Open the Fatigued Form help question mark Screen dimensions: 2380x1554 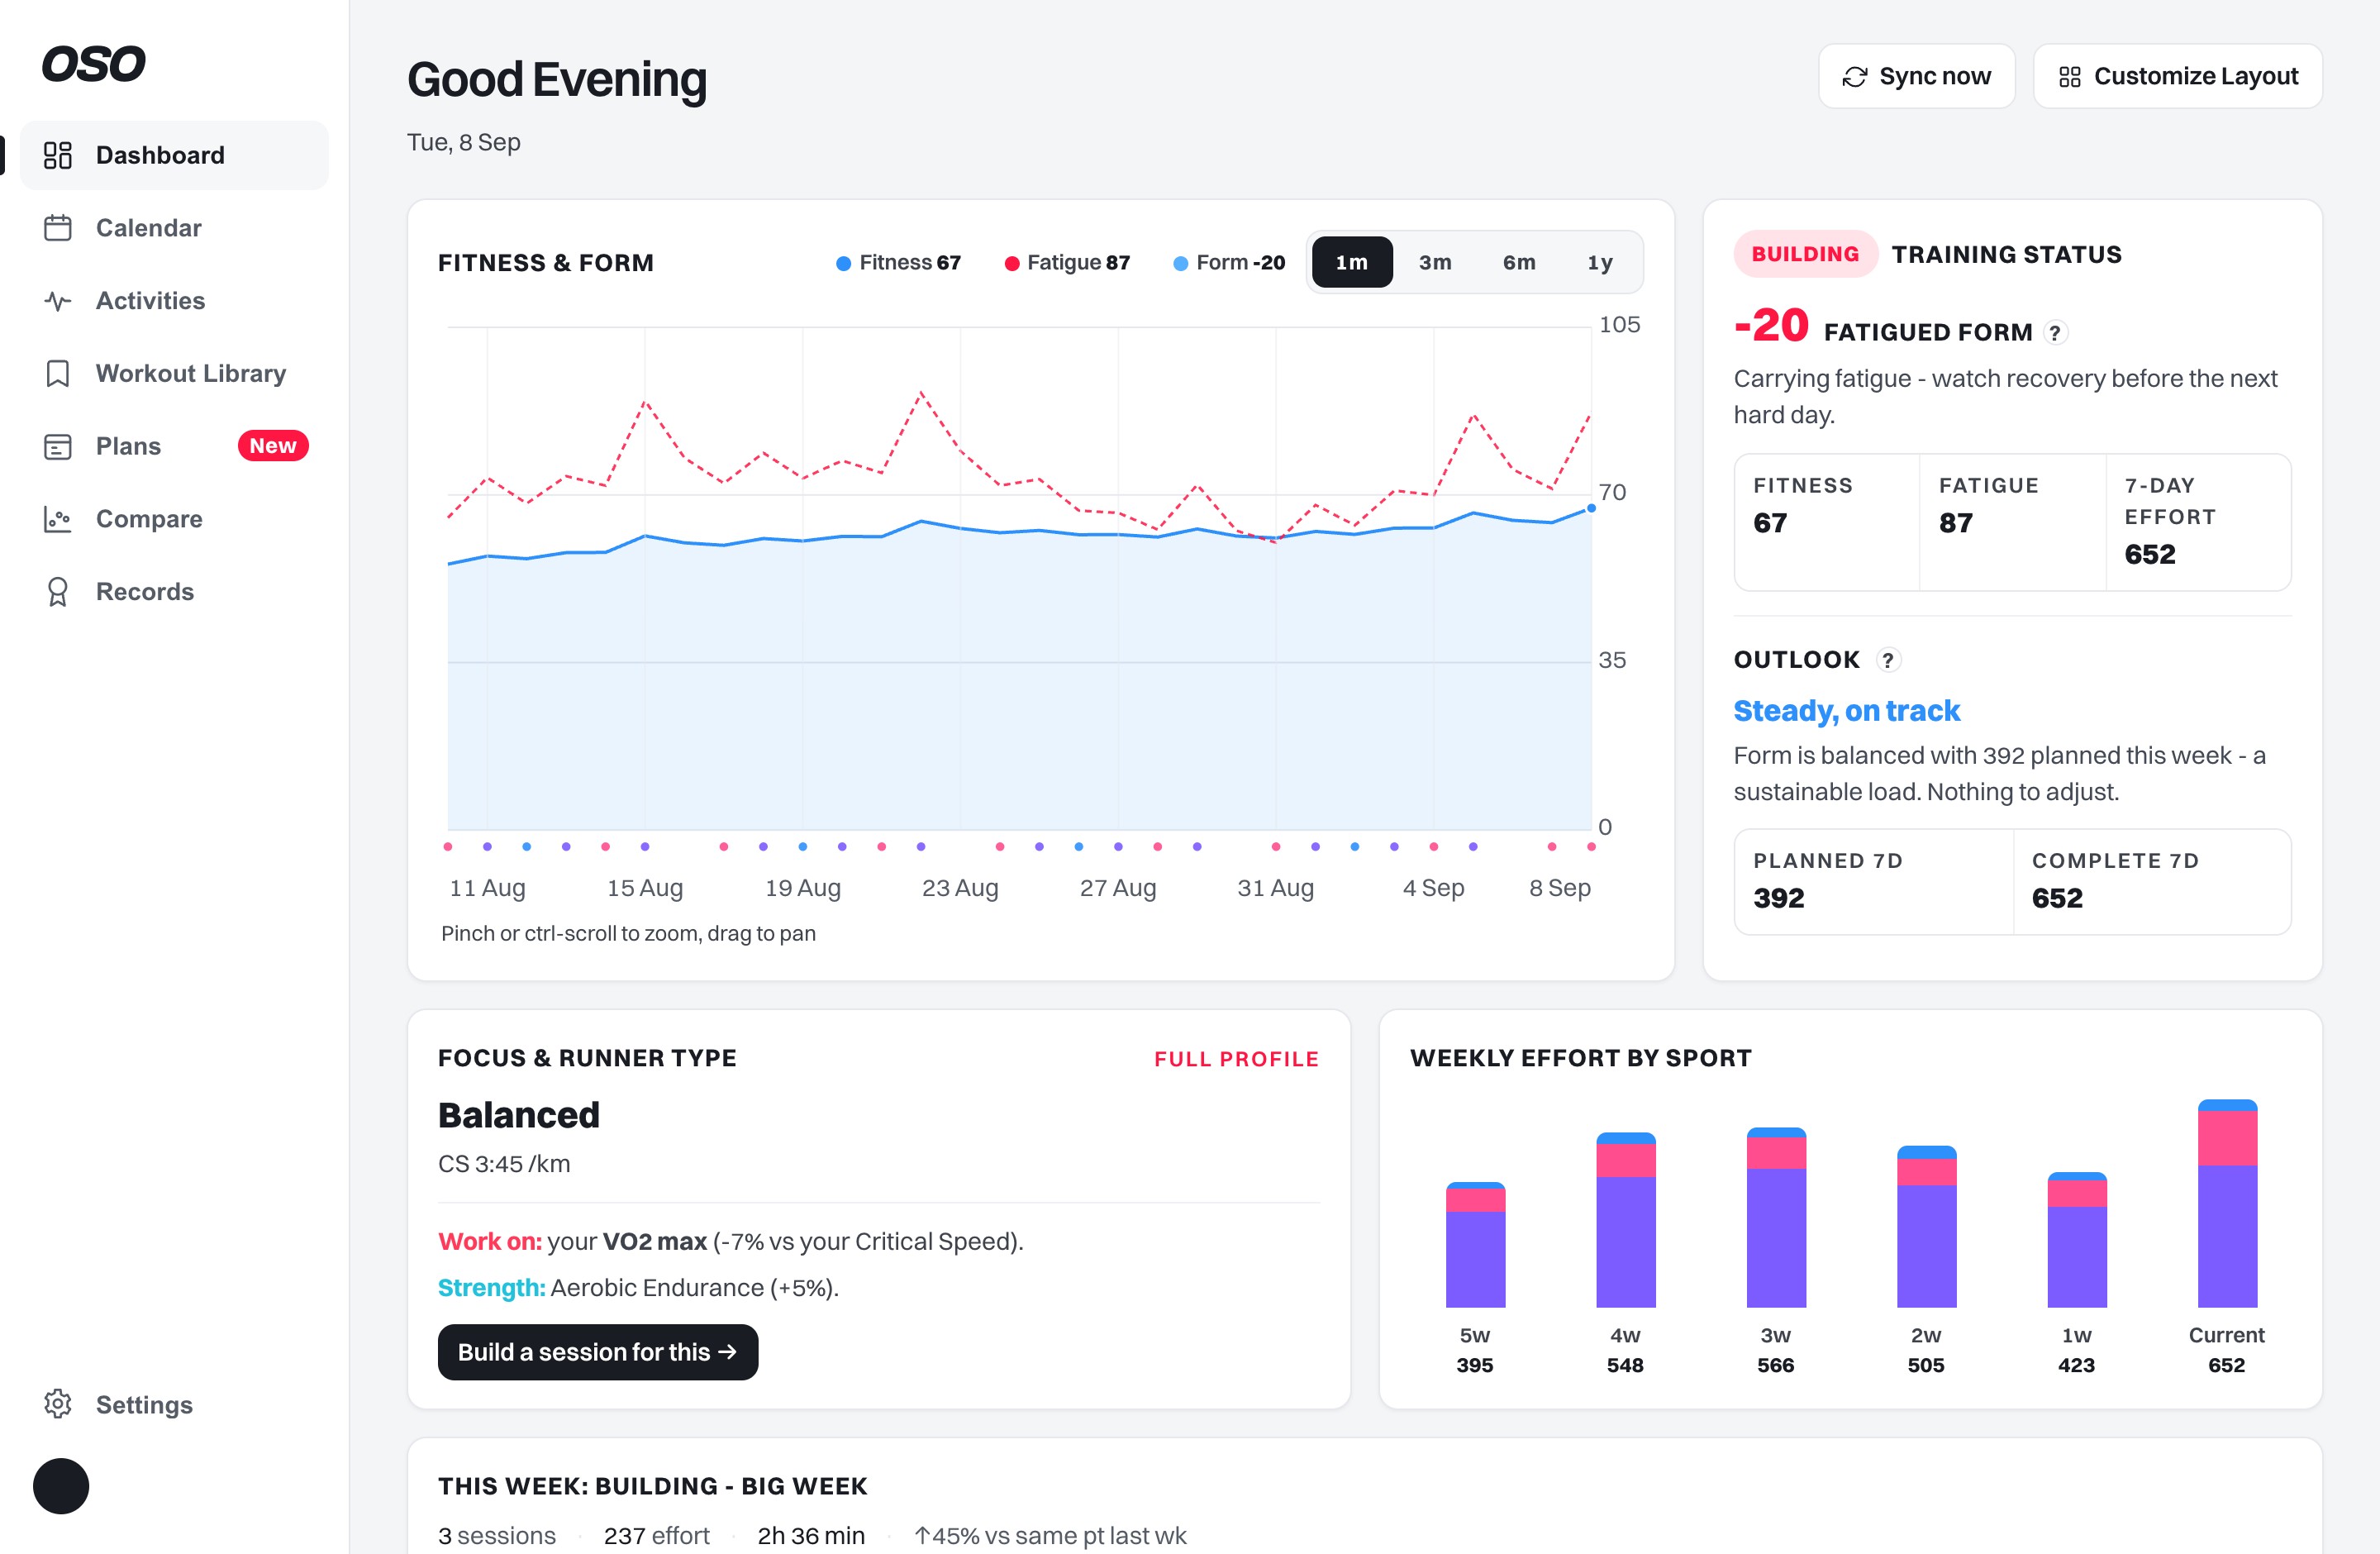(2054, 333)
